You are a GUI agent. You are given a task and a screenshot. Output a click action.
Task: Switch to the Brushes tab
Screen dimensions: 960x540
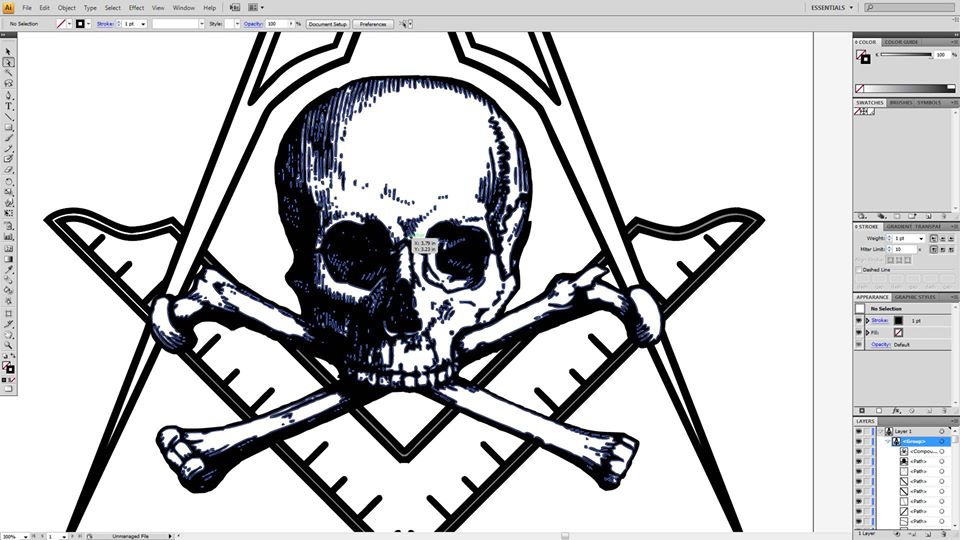901,103
